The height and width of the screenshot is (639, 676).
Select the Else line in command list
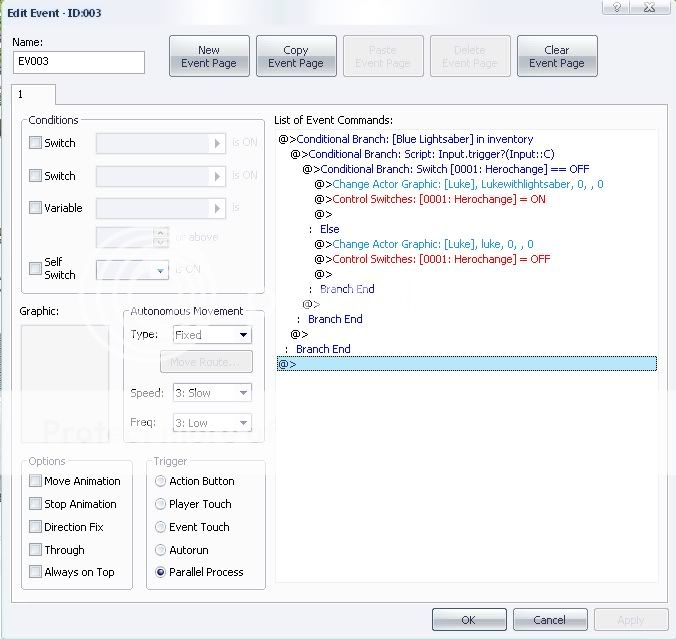tap(329, 229)
